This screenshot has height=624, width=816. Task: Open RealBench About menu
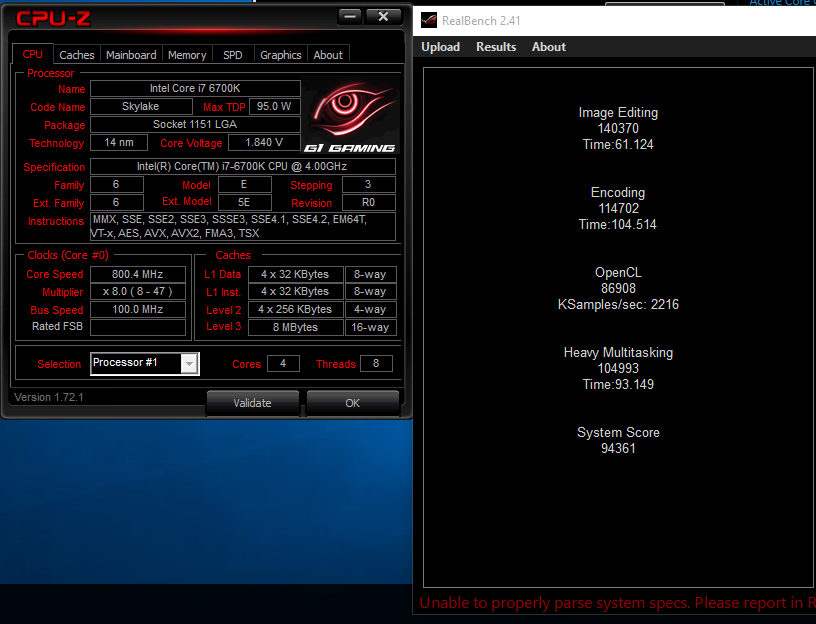[x=549, y=47]
